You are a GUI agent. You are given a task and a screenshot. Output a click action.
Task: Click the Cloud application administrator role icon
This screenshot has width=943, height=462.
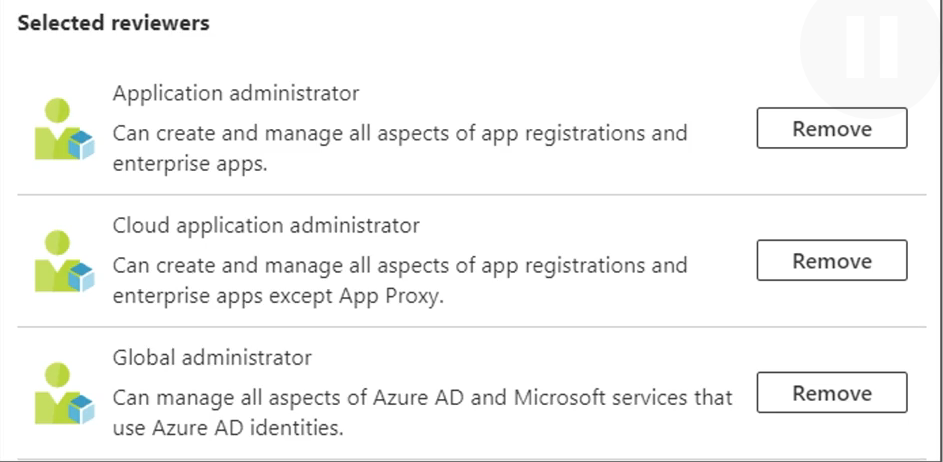point(63,262)
